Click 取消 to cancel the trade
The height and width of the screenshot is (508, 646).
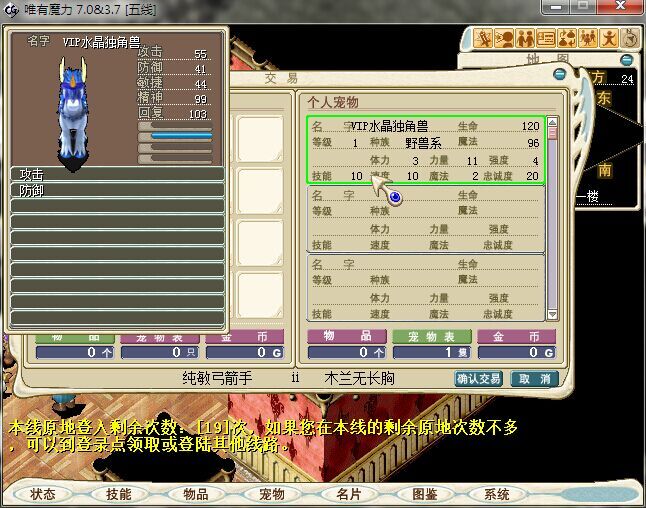[533, 379]
